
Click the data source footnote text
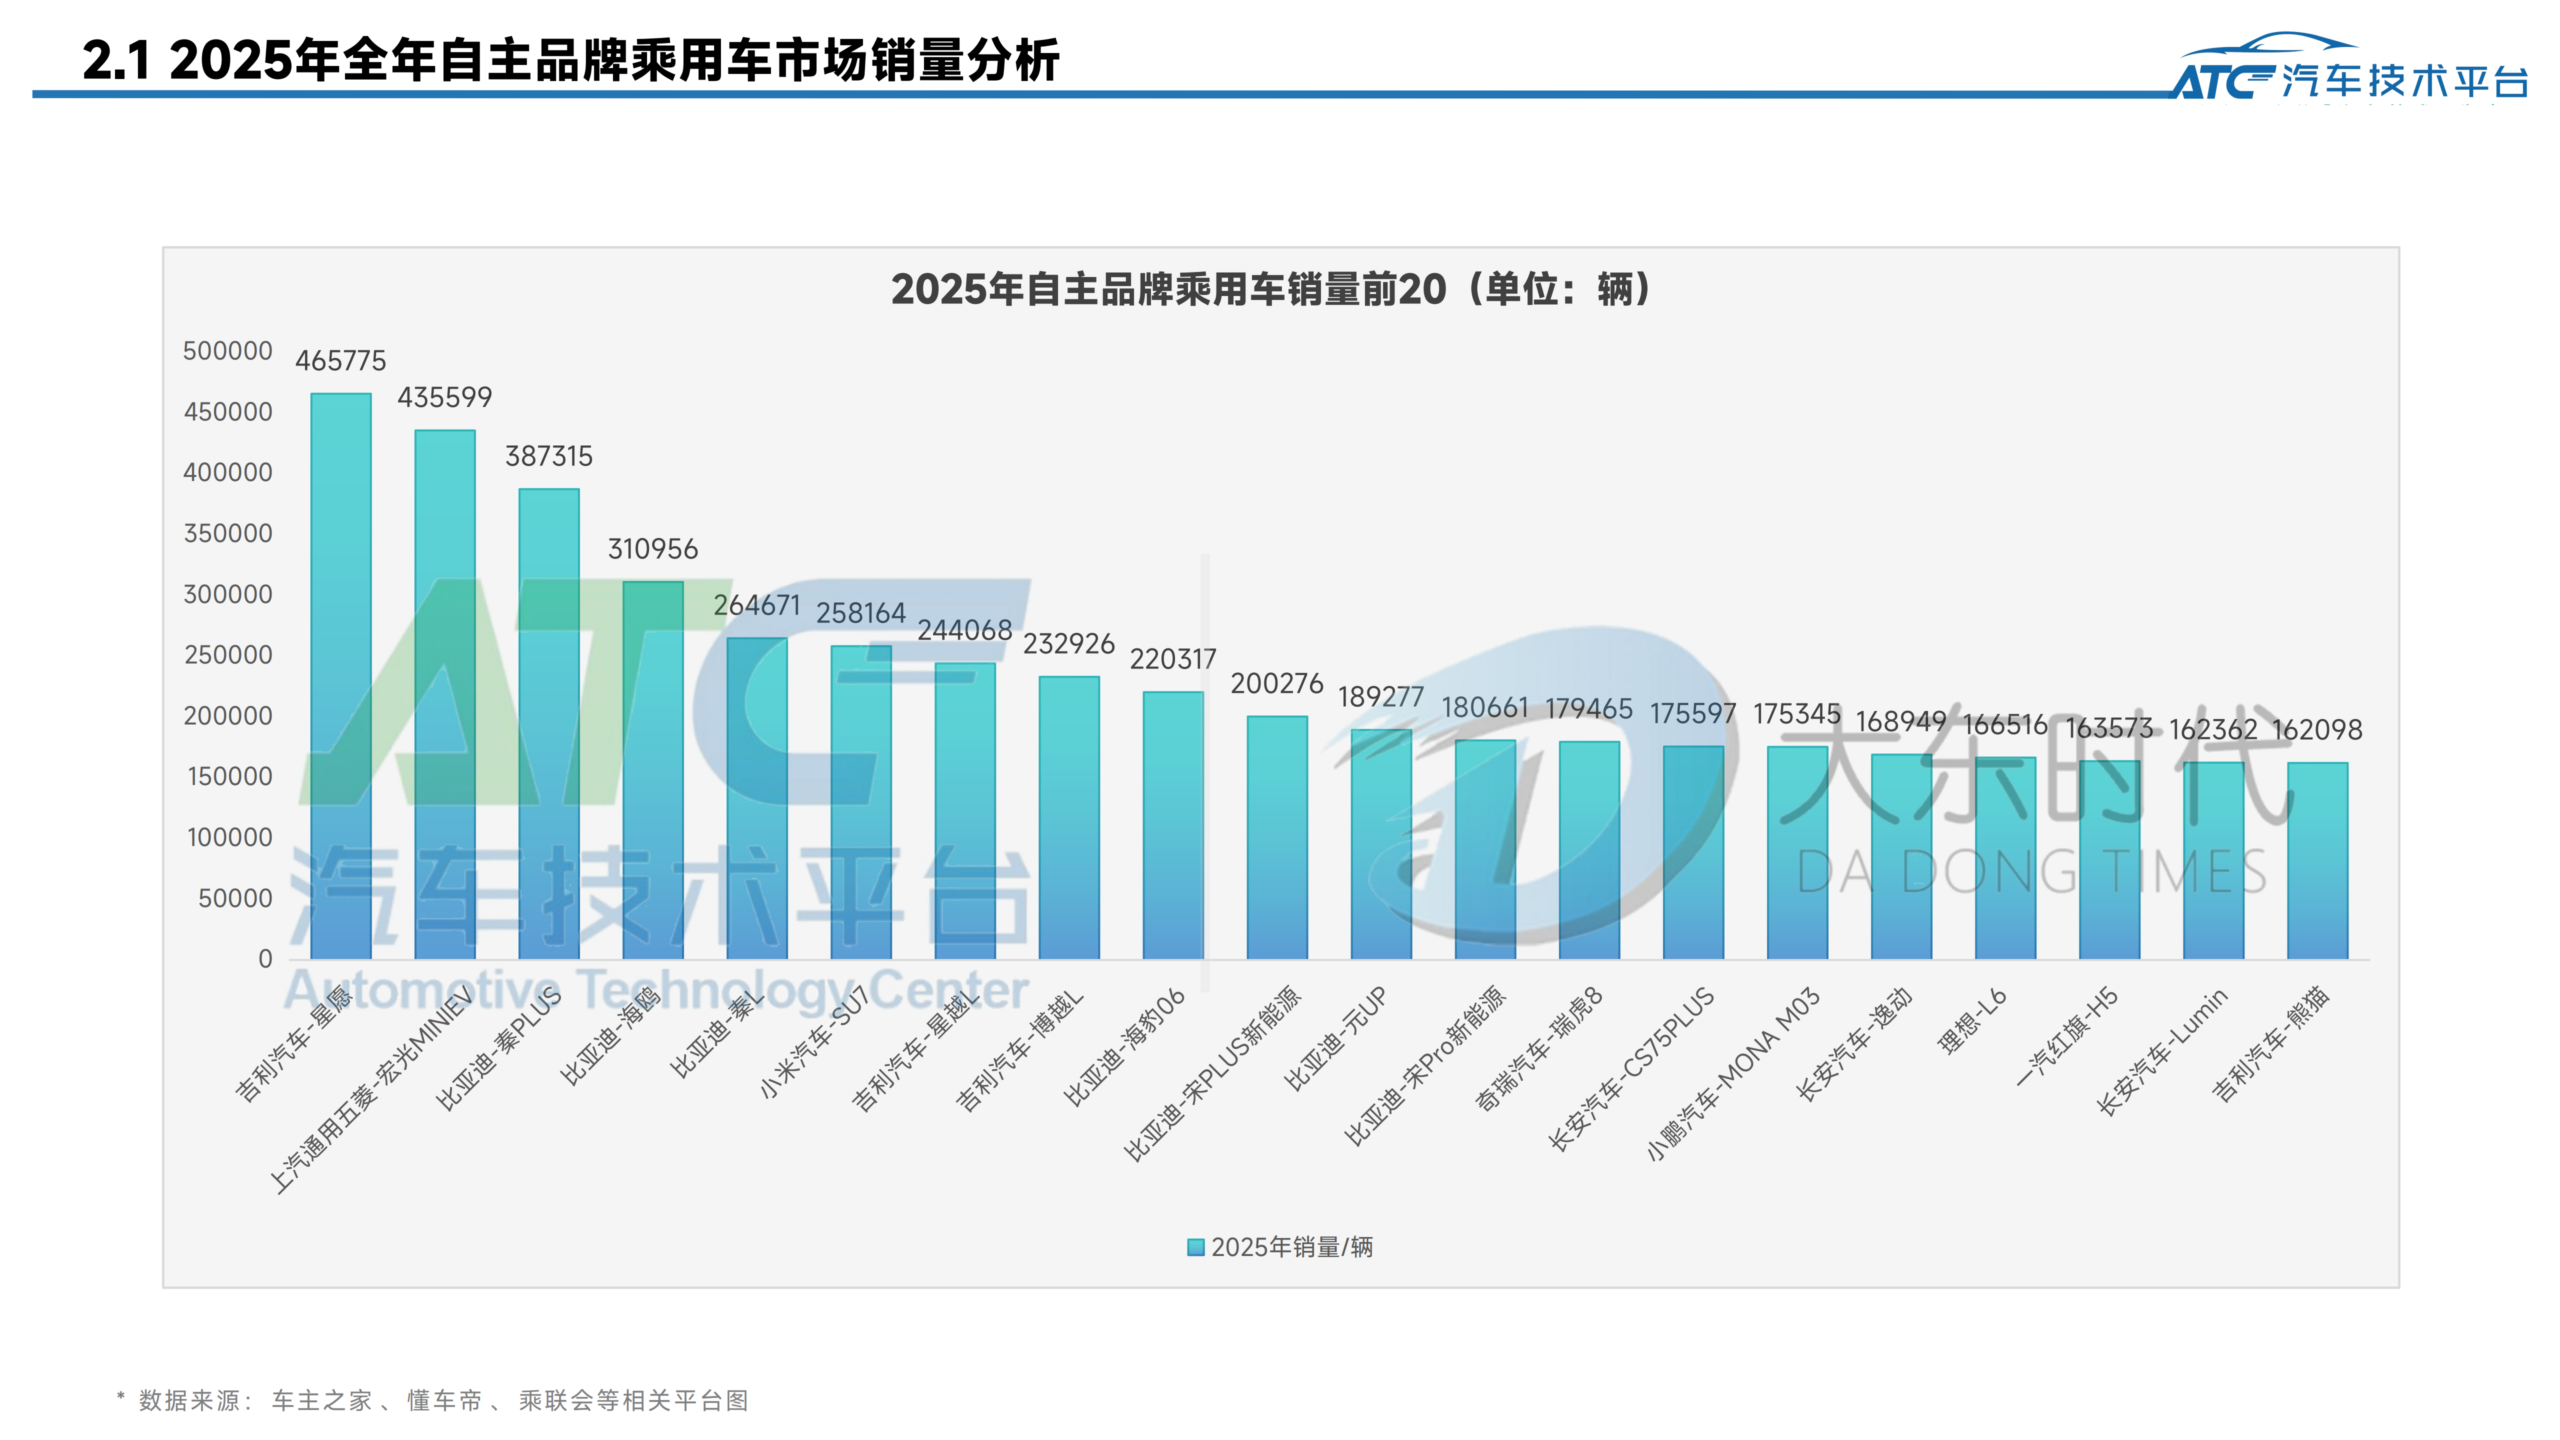[x=435, y=1400]
